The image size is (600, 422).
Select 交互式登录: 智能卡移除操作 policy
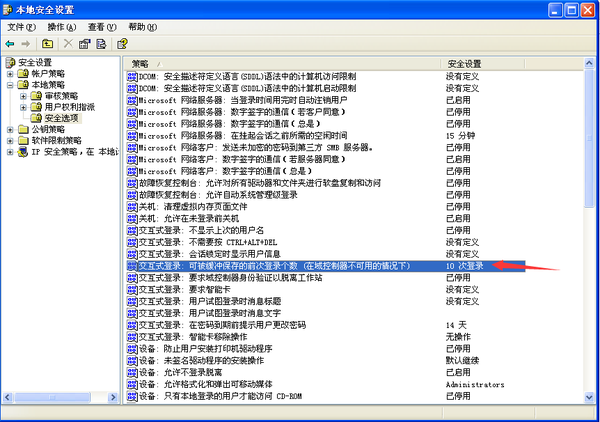pyautogui.click(x=193, y=337)
